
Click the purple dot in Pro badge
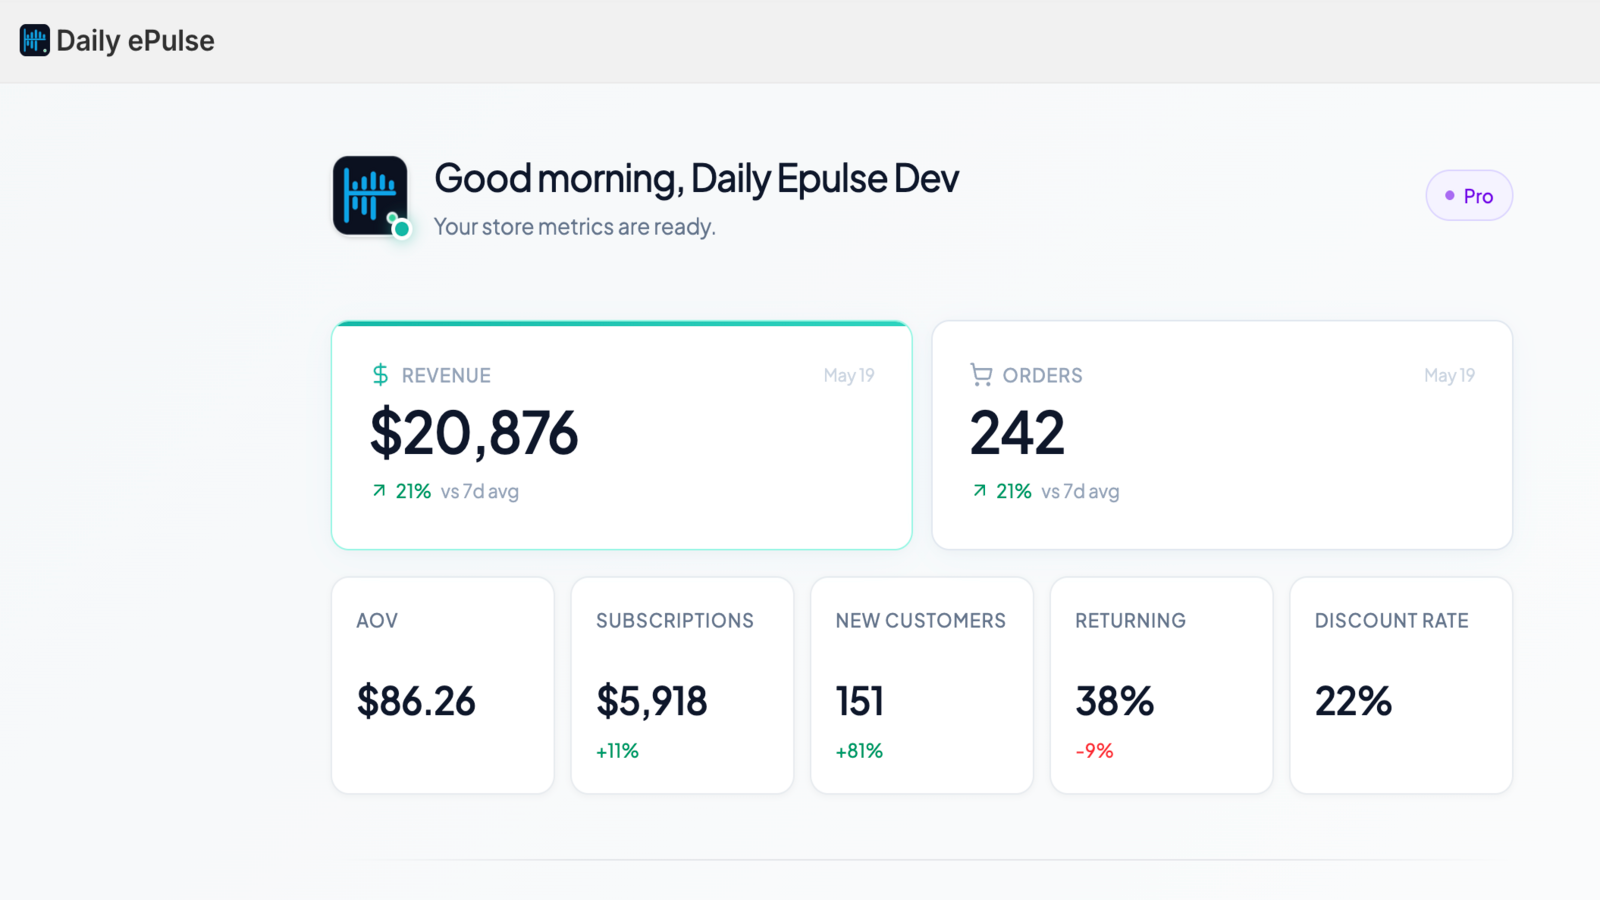1450,196
